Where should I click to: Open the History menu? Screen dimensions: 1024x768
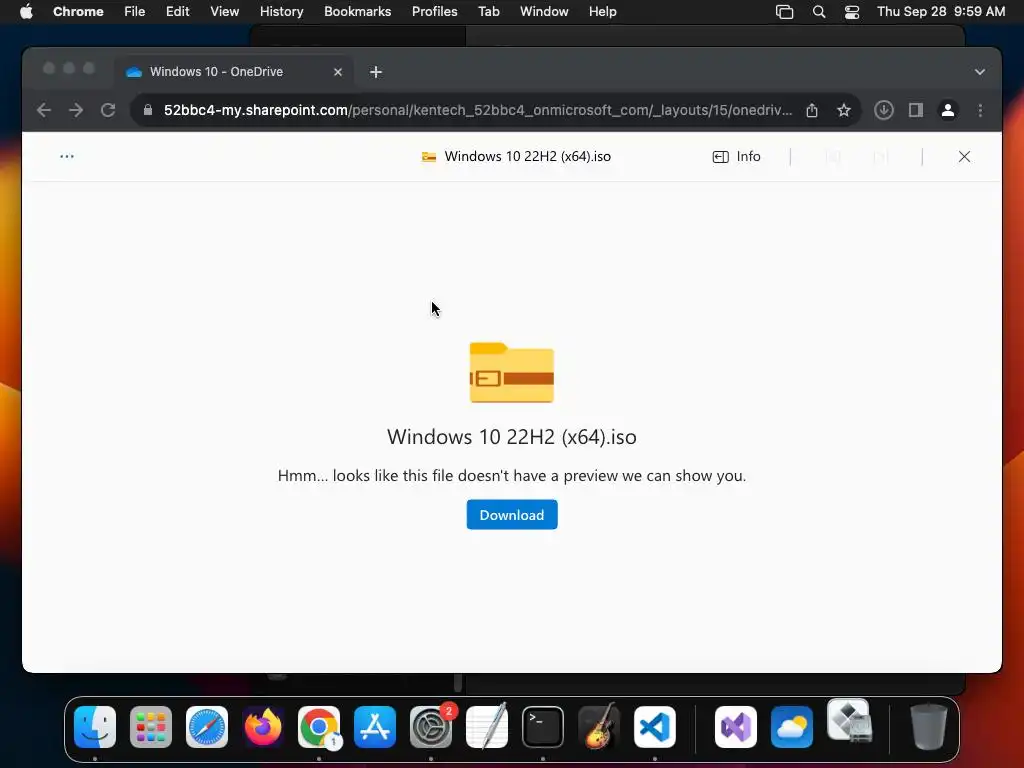pos(281,12)
